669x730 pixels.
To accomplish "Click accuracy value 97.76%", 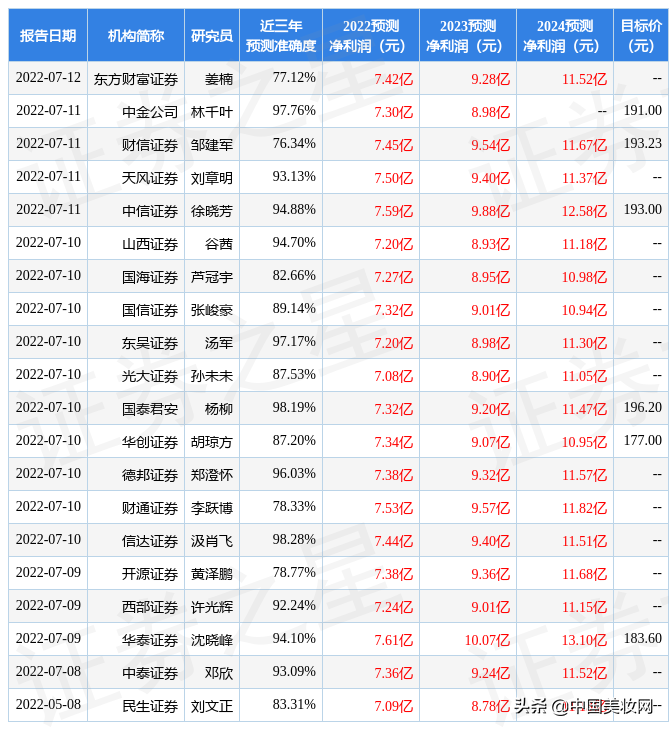I will pyautogui.click(x=294, y=110).
